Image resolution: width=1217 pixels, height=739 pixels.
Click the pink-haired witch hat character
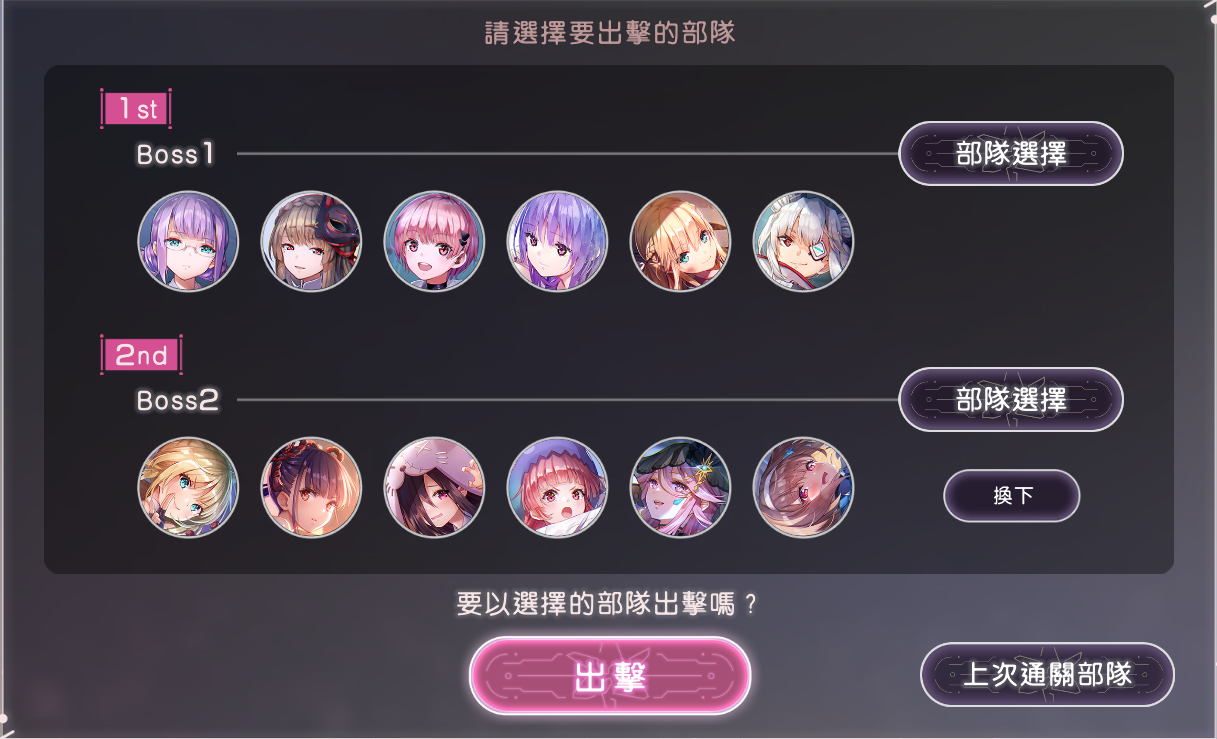point(680,487)
